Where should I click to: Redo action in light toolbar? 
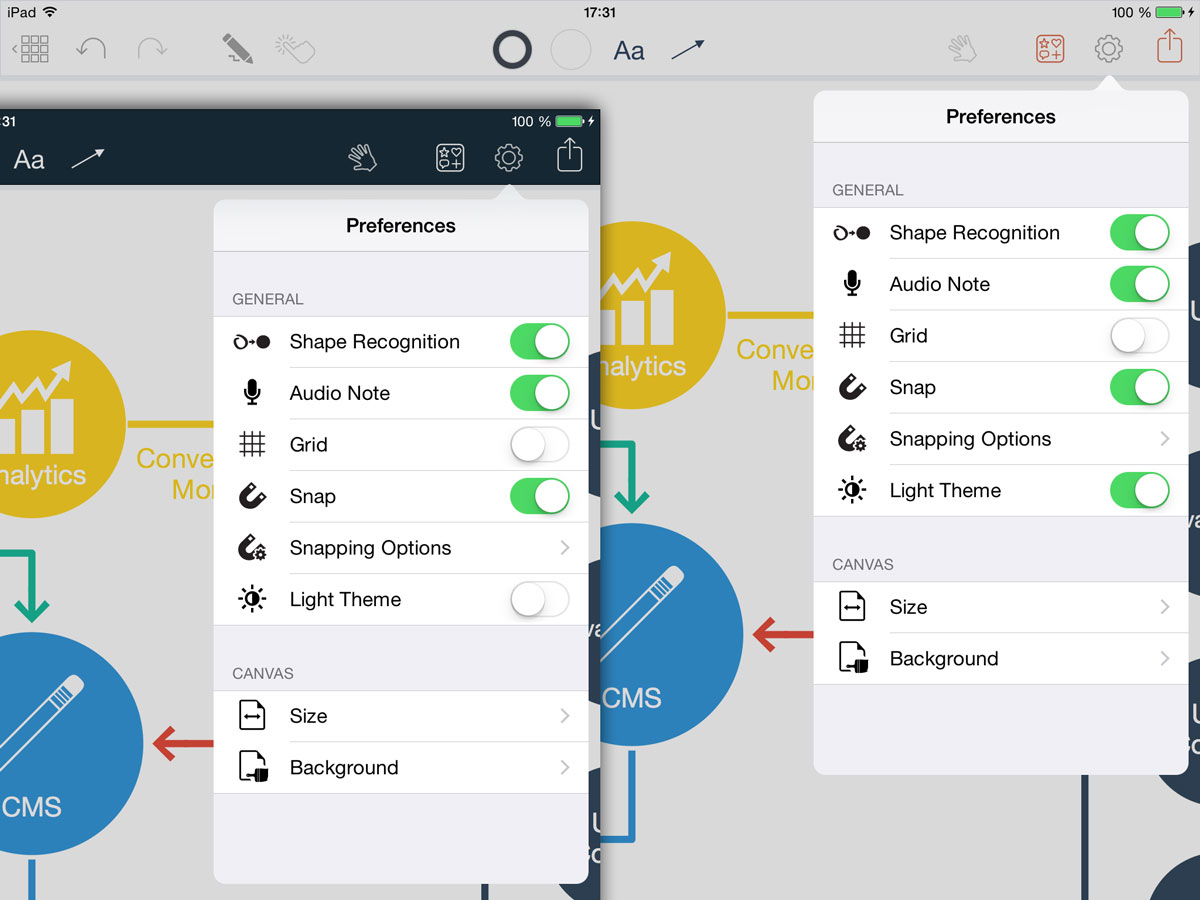tap(152, 49)
